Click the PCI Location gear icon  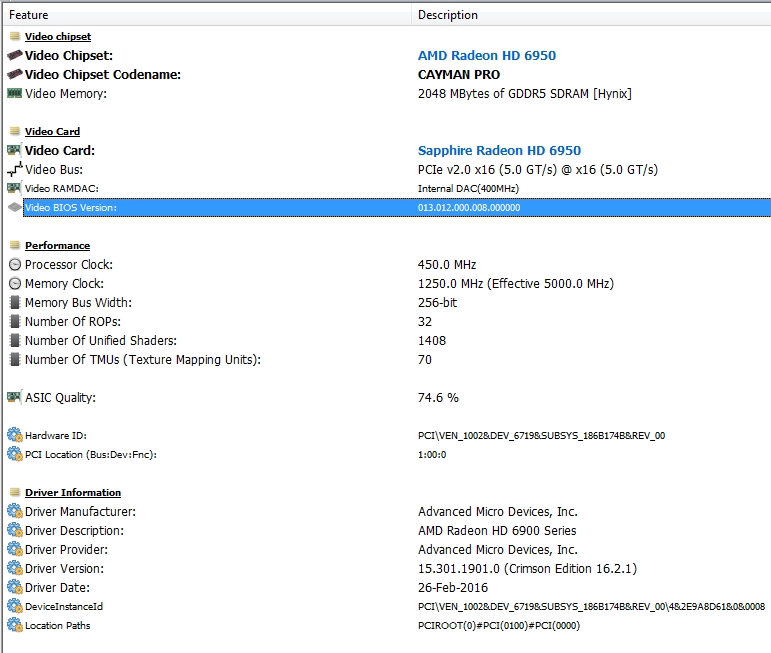tap(15, 454)
